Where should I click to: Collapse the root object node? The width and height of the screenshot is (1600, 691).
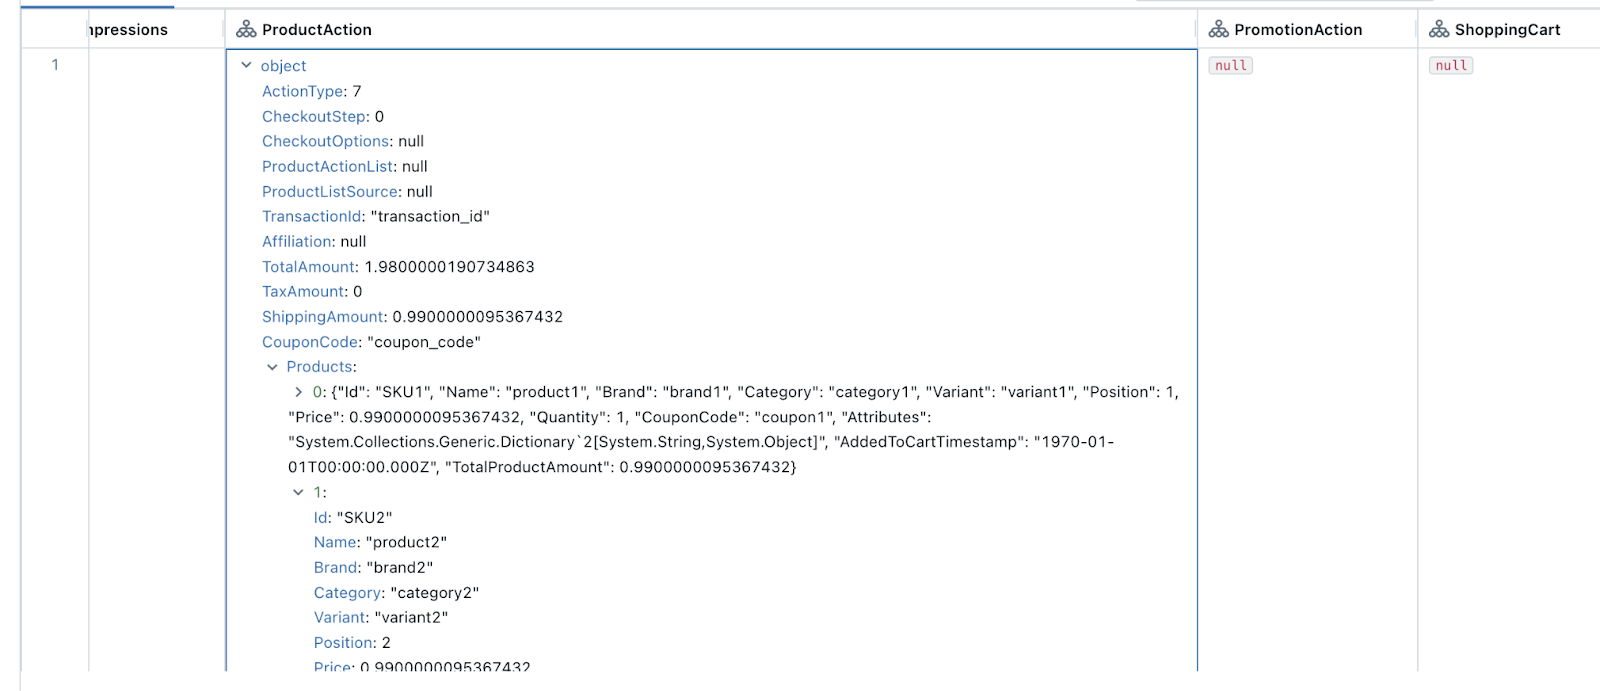click(246, 65)
